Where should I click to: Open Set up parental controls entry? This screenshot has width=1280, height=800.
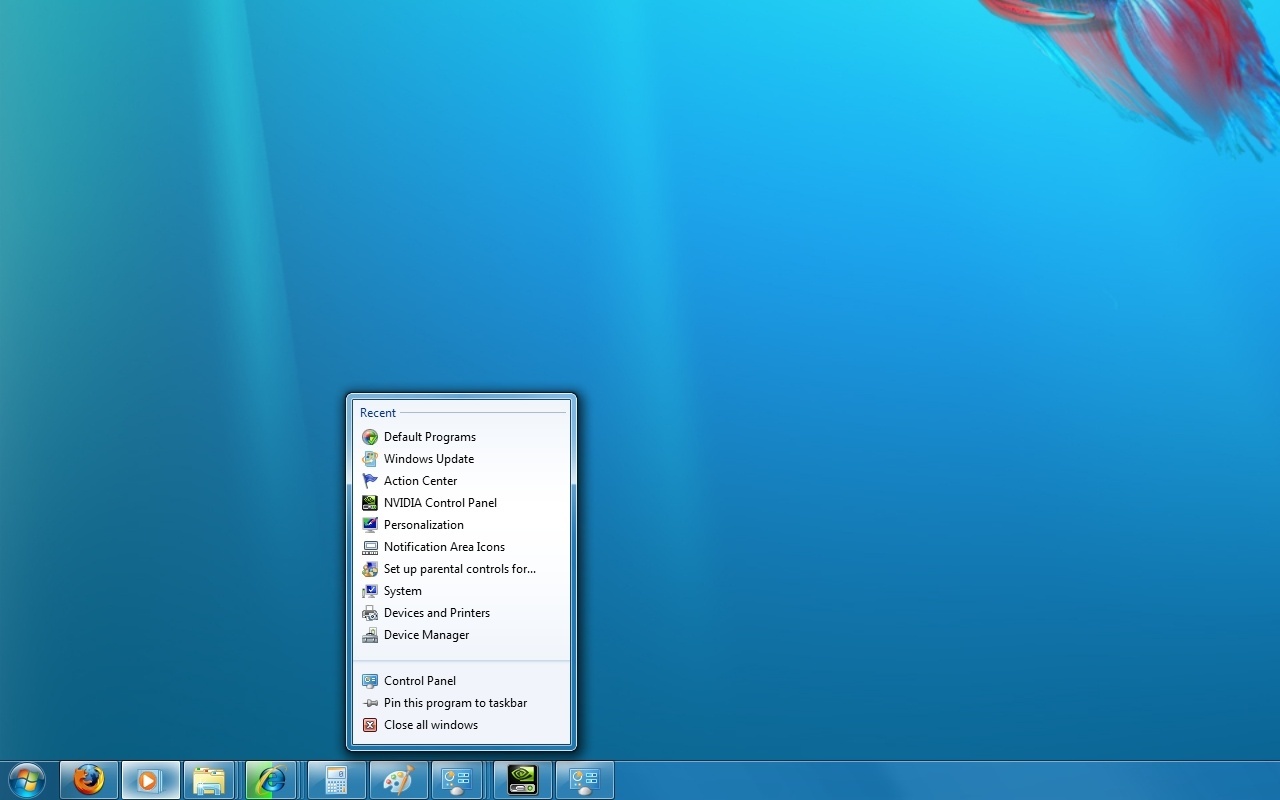click(459, 568)
